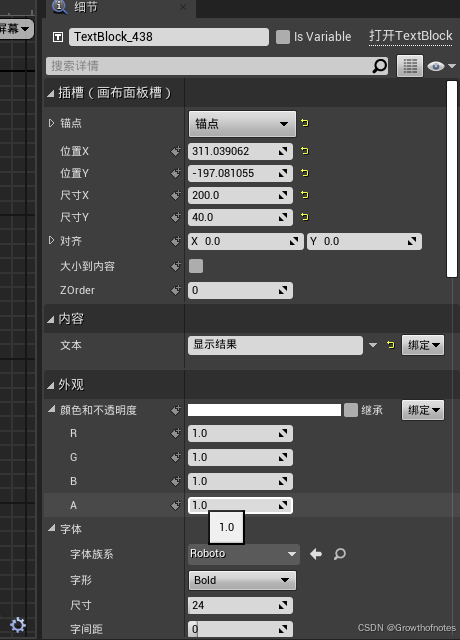Reset the Anchors property to default
The width and height of the screenshot is (460, 640).
[304, 123]
